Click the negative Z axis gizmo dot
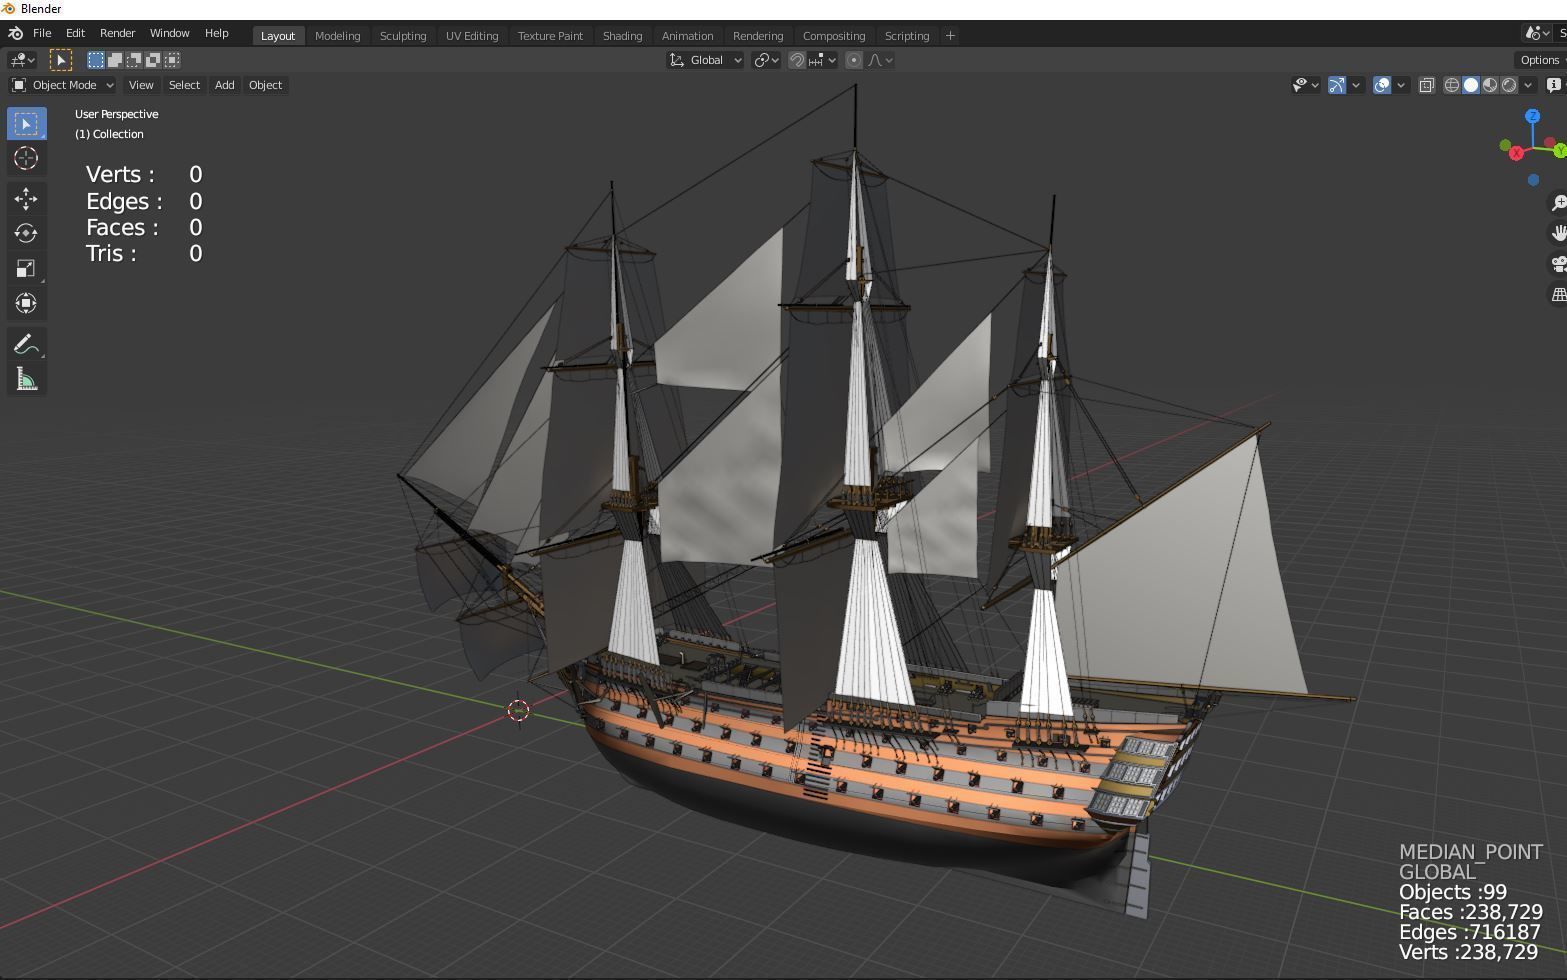Image resolution: width=1567 pixels, height=980 pixels. click(1533, 180)
